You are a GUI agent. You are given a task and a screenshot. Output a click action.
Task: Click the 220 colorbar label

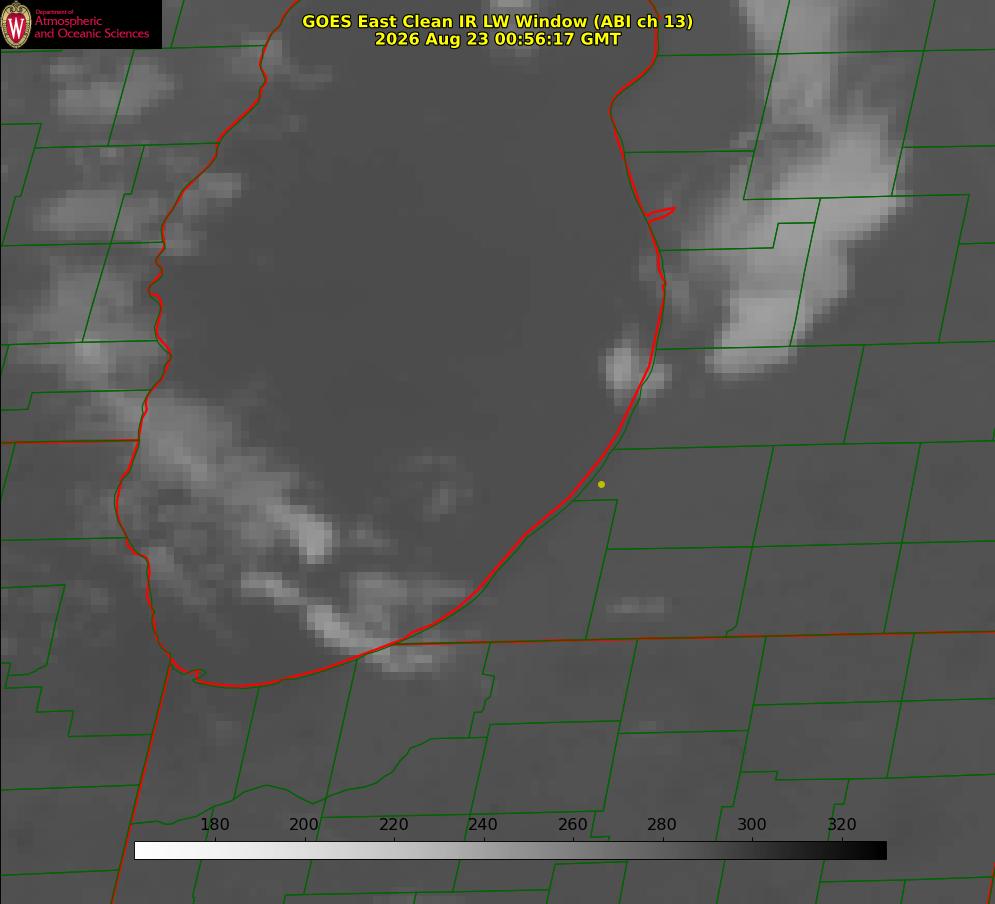point(393,824)
